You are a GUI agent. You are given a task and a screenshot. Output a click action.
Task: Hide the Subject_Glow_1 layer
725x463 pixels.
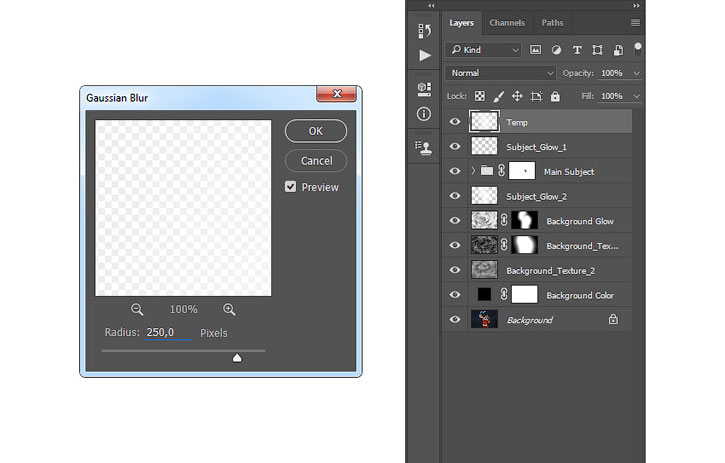click(x=455, y=146)
